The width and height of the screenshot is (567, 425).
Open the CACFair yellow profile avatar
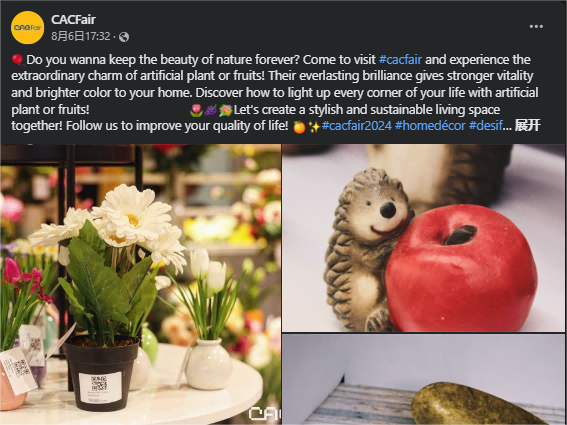tap(27, 27)
